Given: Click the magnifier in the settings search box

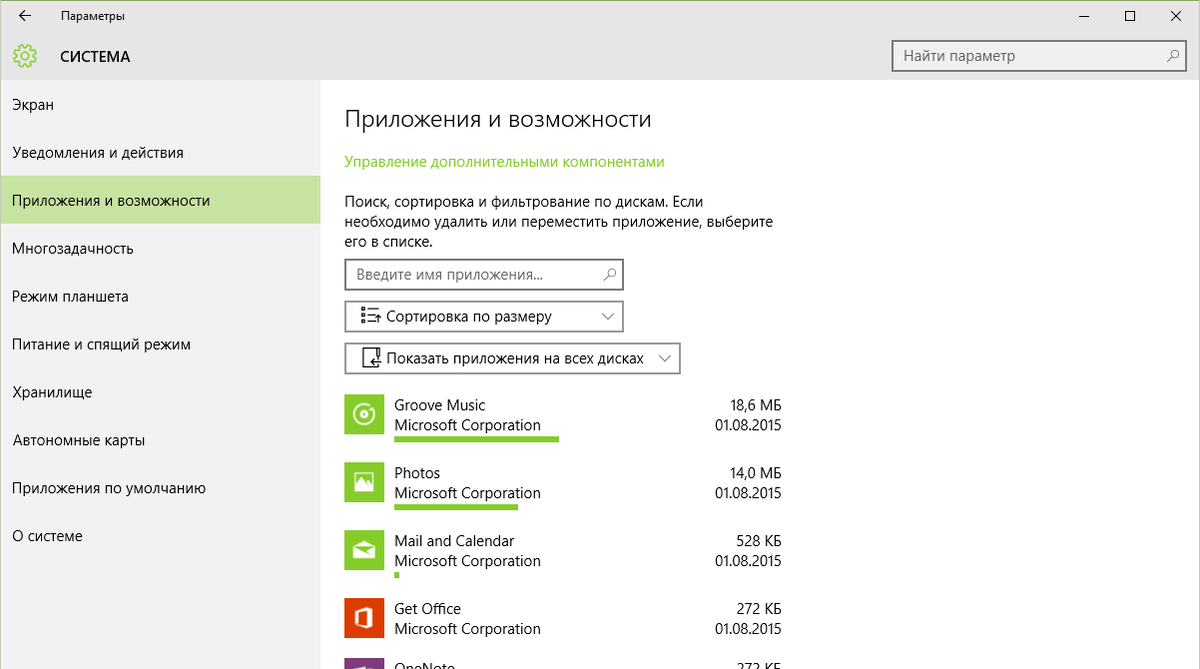Looking at the screenshot, I should 1174,56.
